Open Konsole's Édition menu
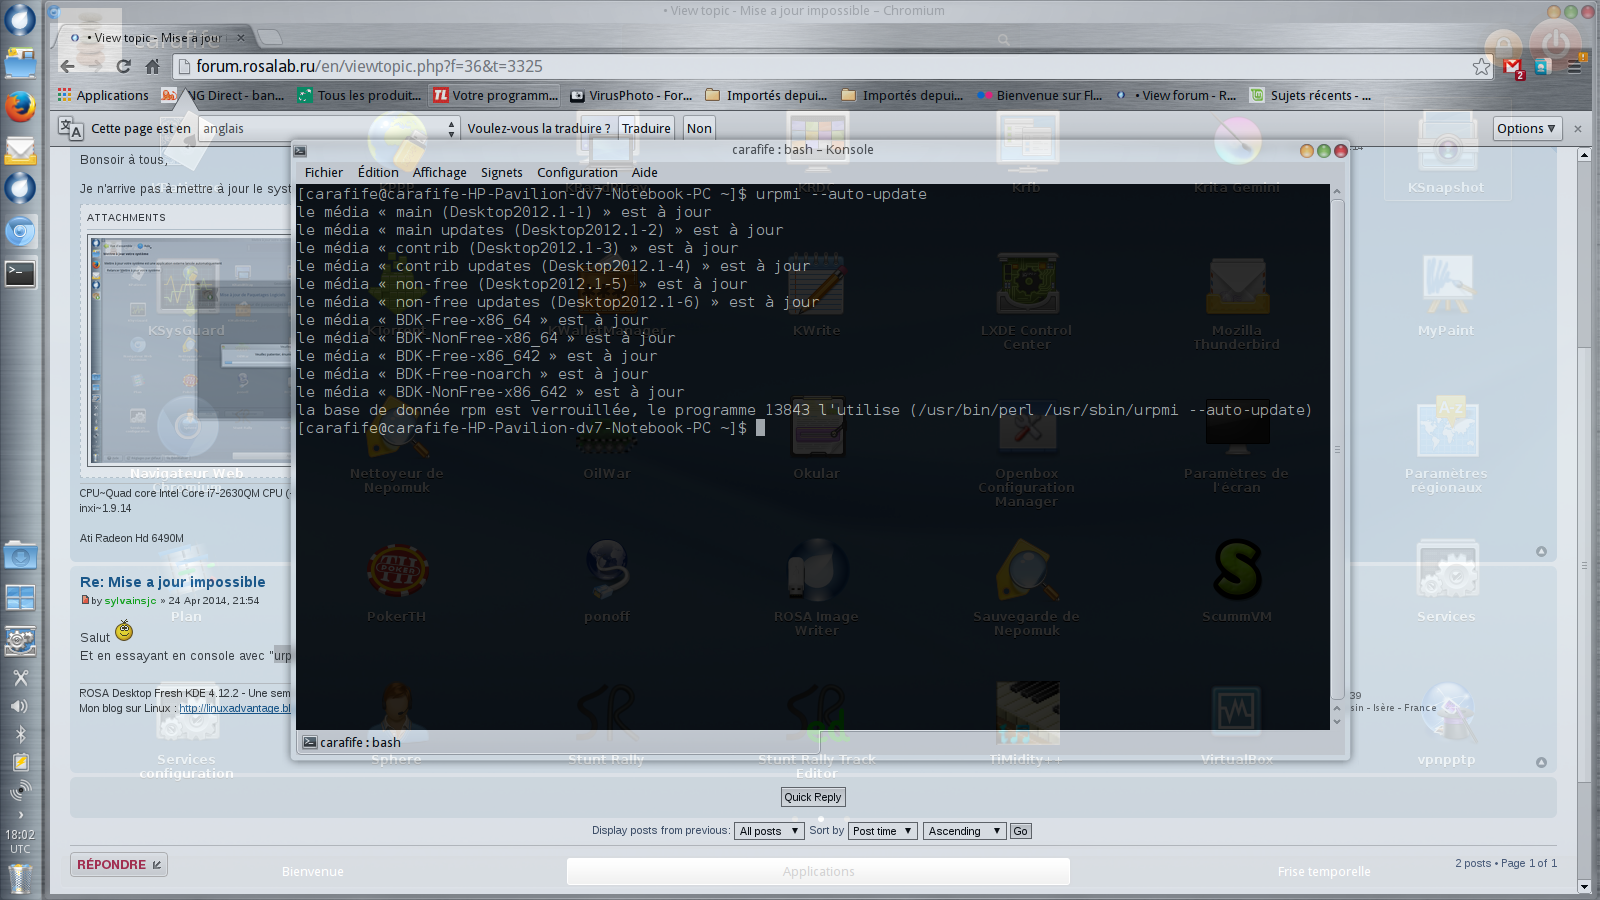The width and height of the screenshot is (1600, 900). tap(378, 172)
